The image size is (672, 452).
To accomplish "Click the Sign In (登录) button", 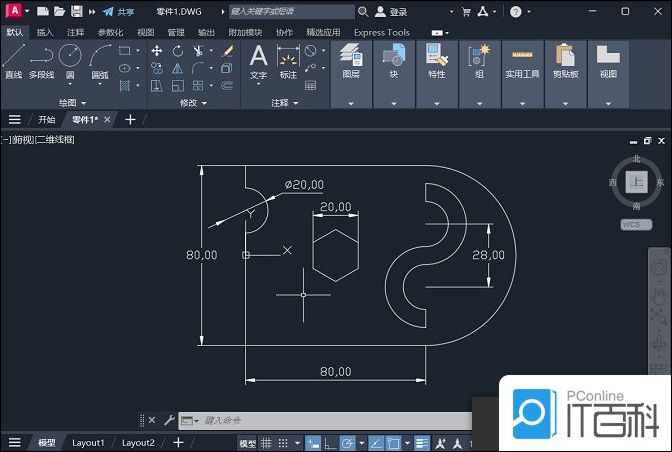I will click(391, 12).
